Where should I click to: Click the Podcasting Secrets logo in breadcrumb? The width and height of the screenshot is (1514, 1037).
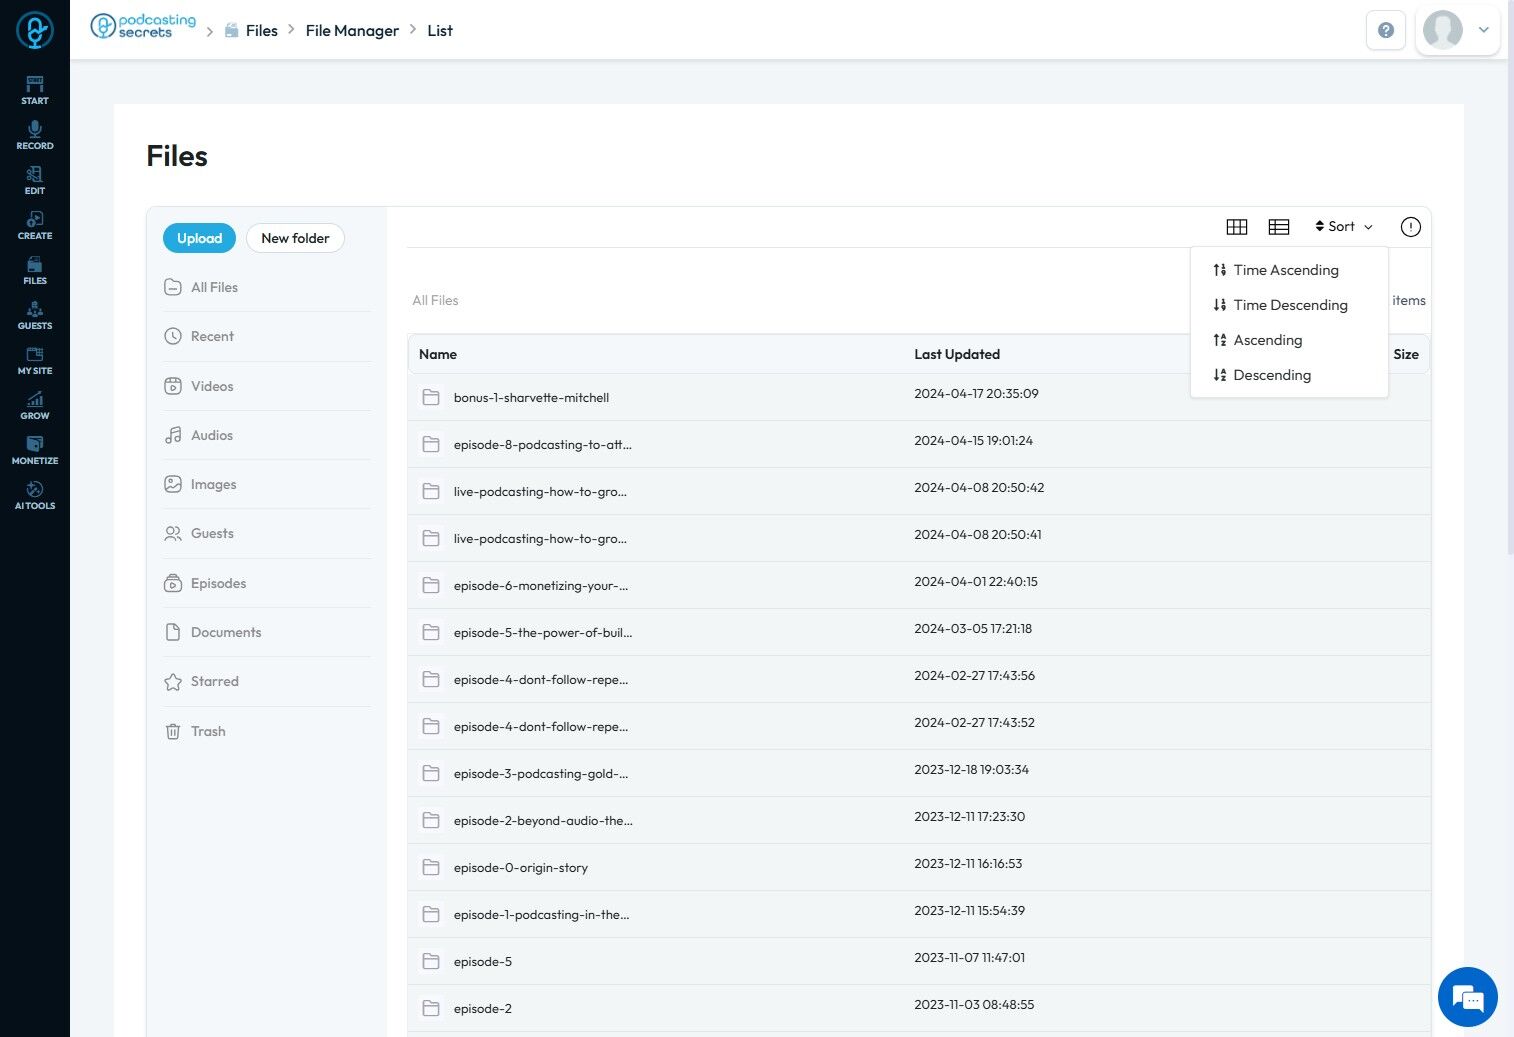143,26
